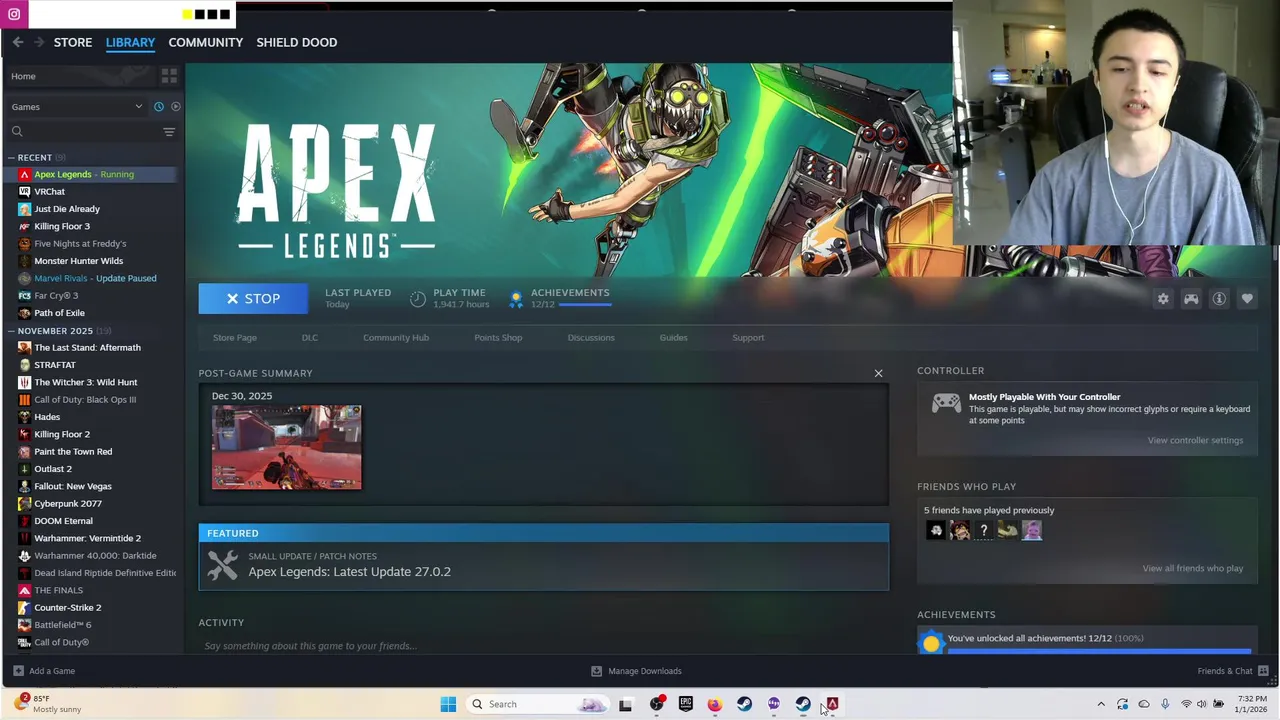Open the STORE tab
Viewport: 1280px width, 720px height.
coord(73,42)
